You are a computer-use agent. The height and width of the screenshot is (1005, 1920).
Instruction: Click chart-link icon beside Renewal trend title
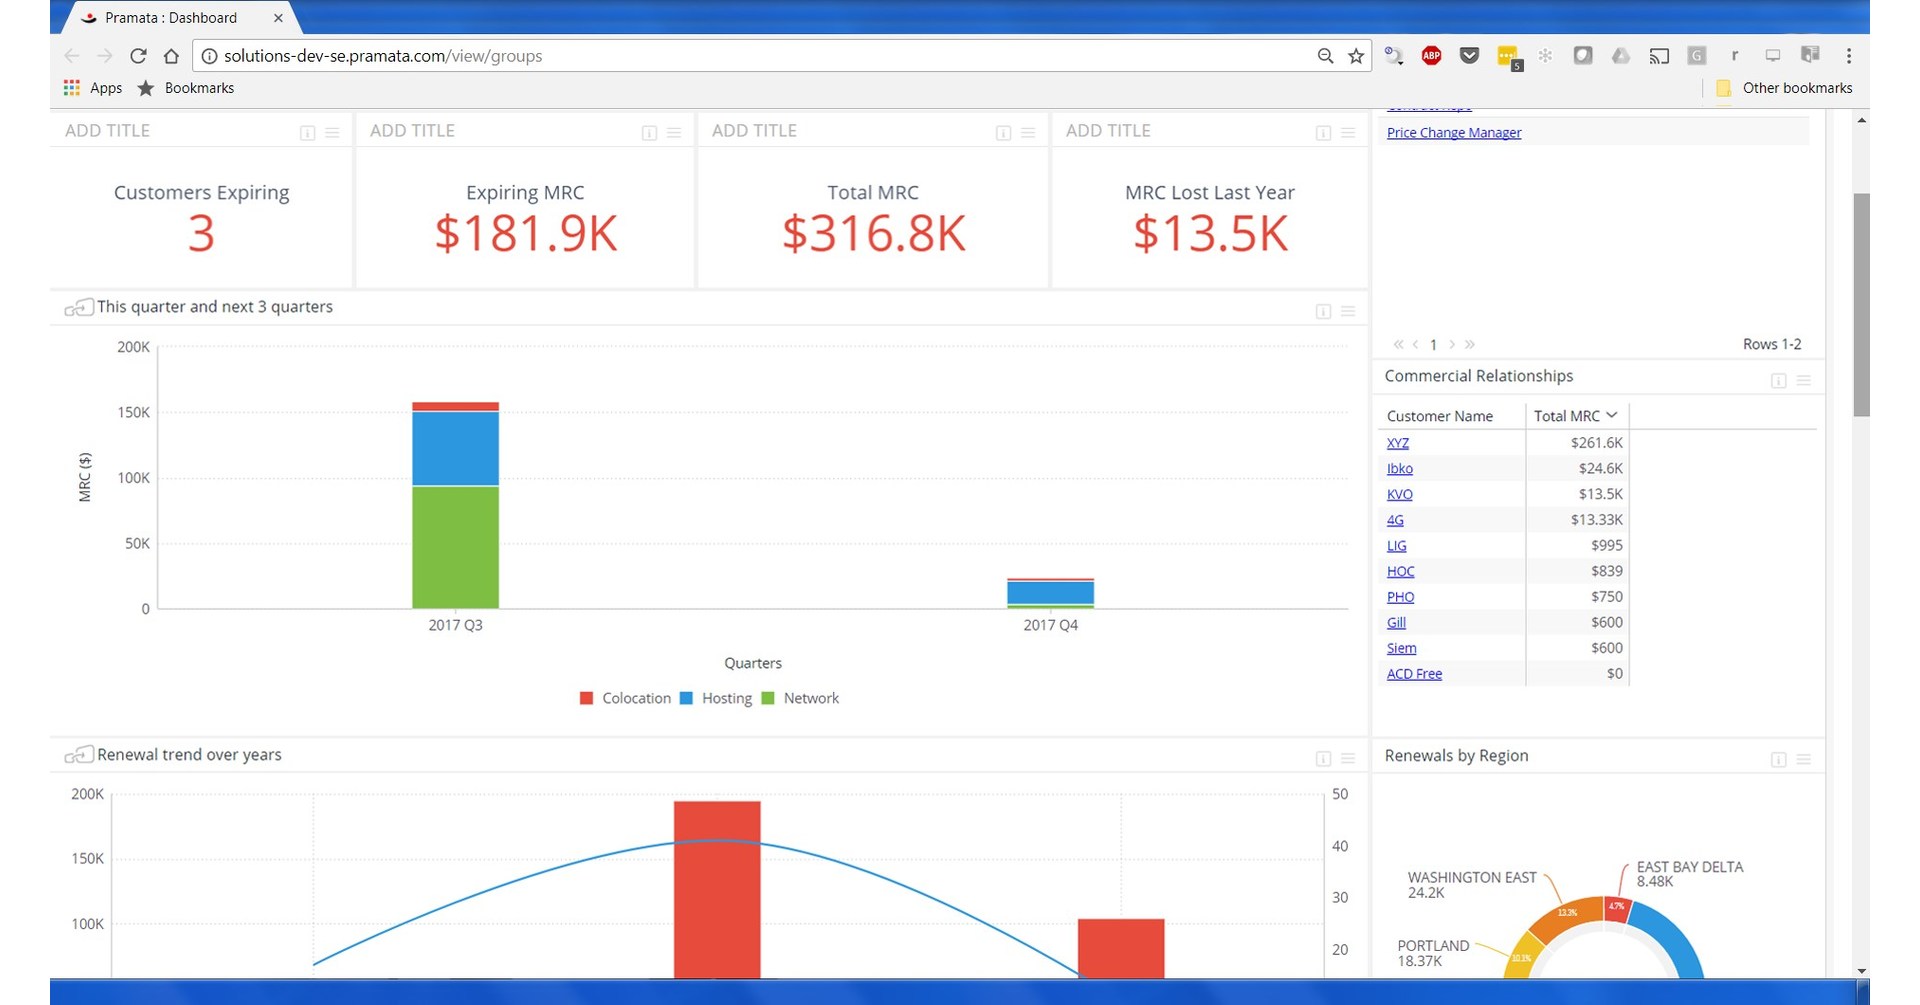point(79,755)
